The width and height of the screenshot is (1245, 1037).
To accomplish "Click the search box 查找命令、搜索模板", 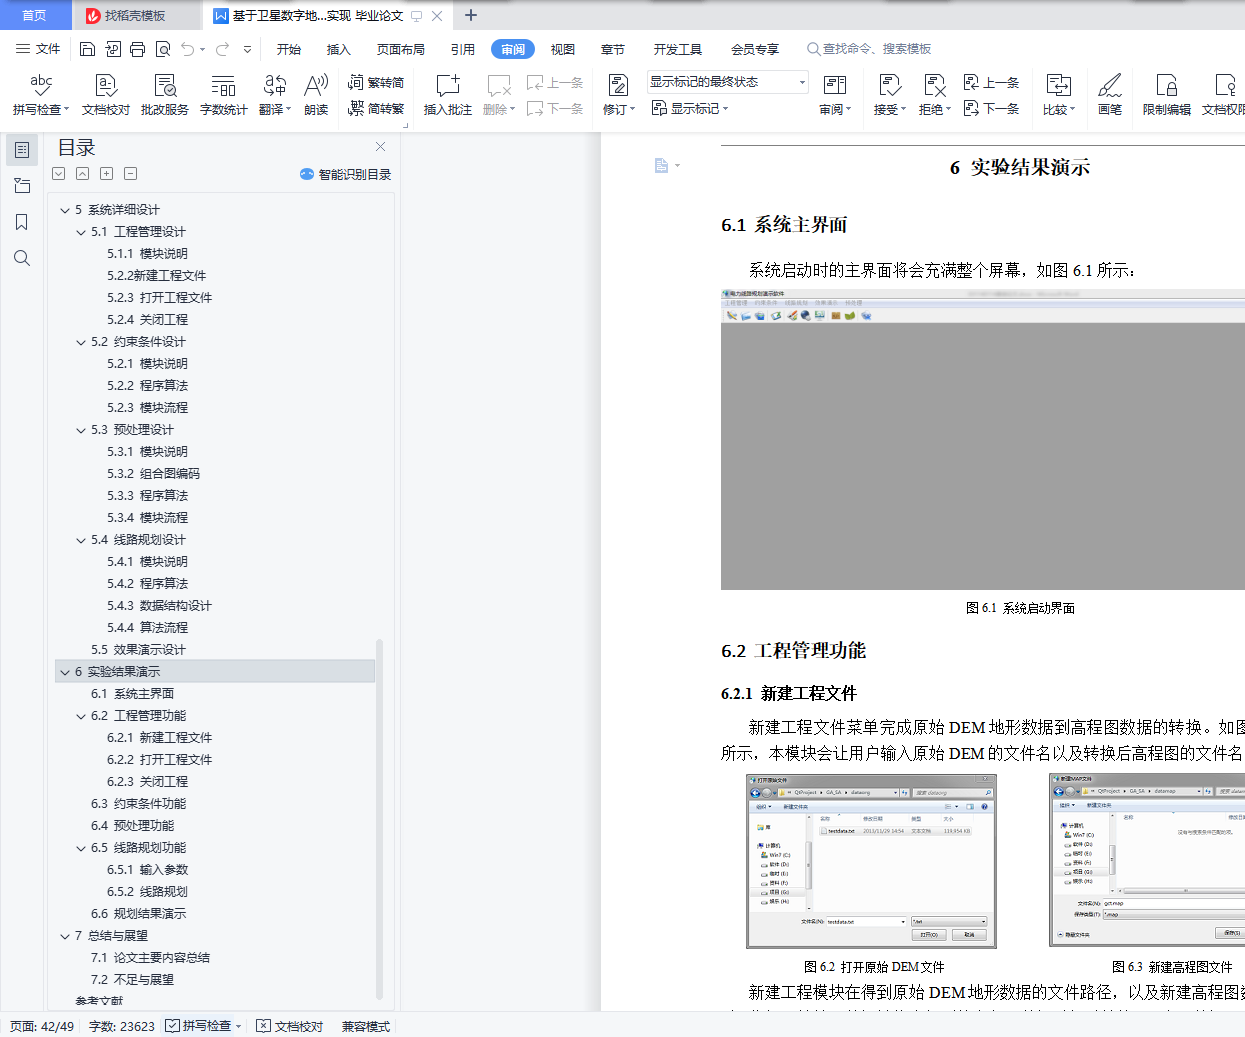I will tap(869, 49).
